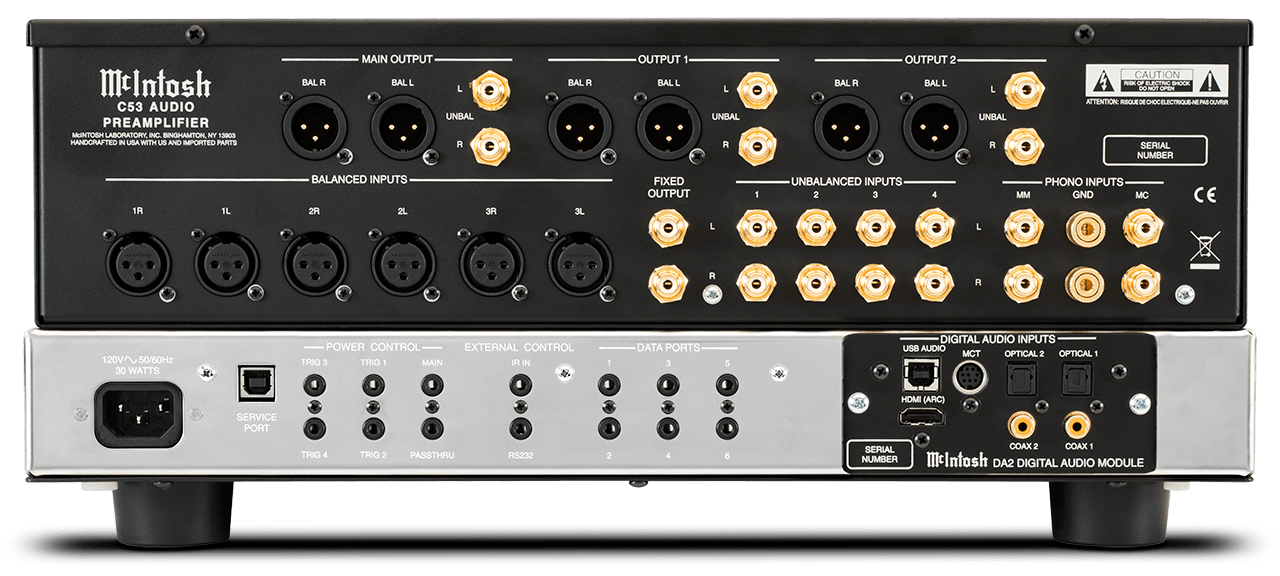Click the Phono MC R RCA jack
Image resolution: width=1280 pixels, height=576 pixels.
click(1142, 283)
